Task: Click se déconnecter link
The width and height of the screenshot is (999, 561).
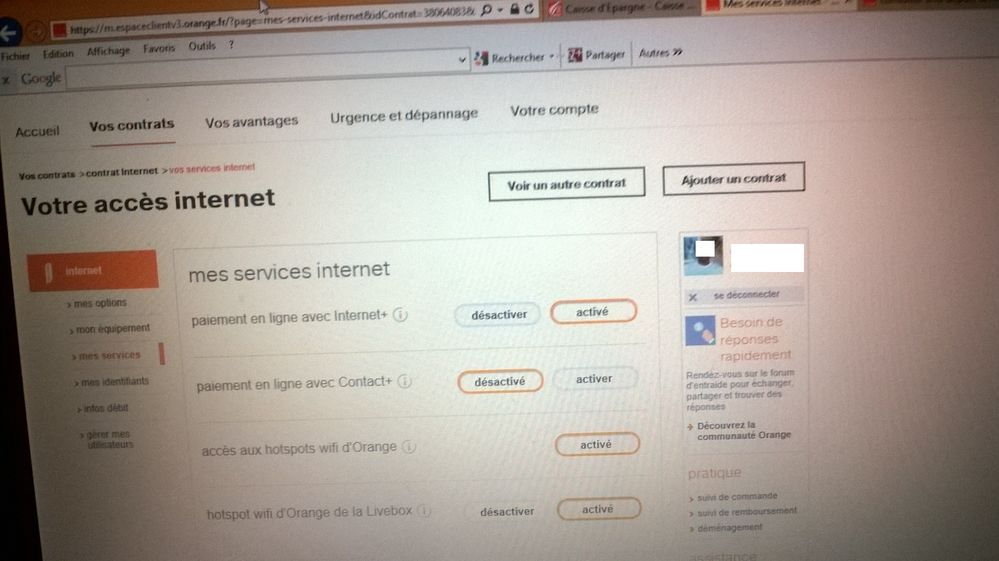Action: (x=746, y=295)
